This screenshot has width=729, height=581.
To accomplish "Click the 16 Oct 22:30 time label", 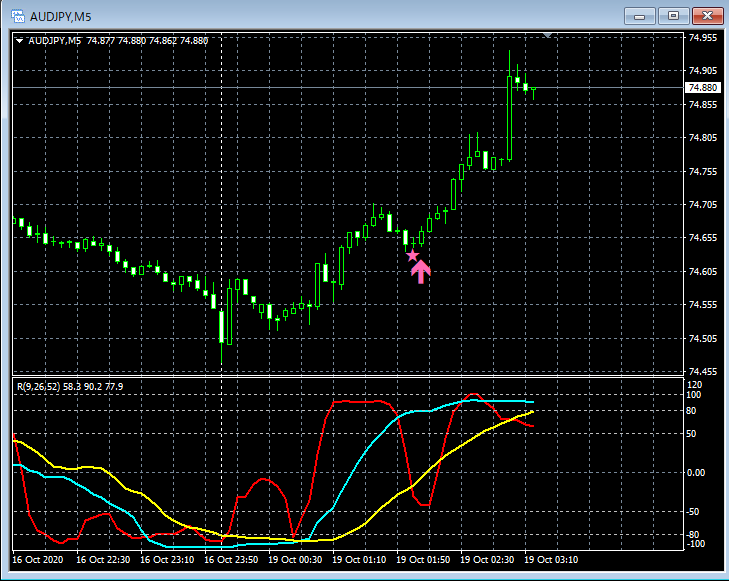I will coord(103,560).
